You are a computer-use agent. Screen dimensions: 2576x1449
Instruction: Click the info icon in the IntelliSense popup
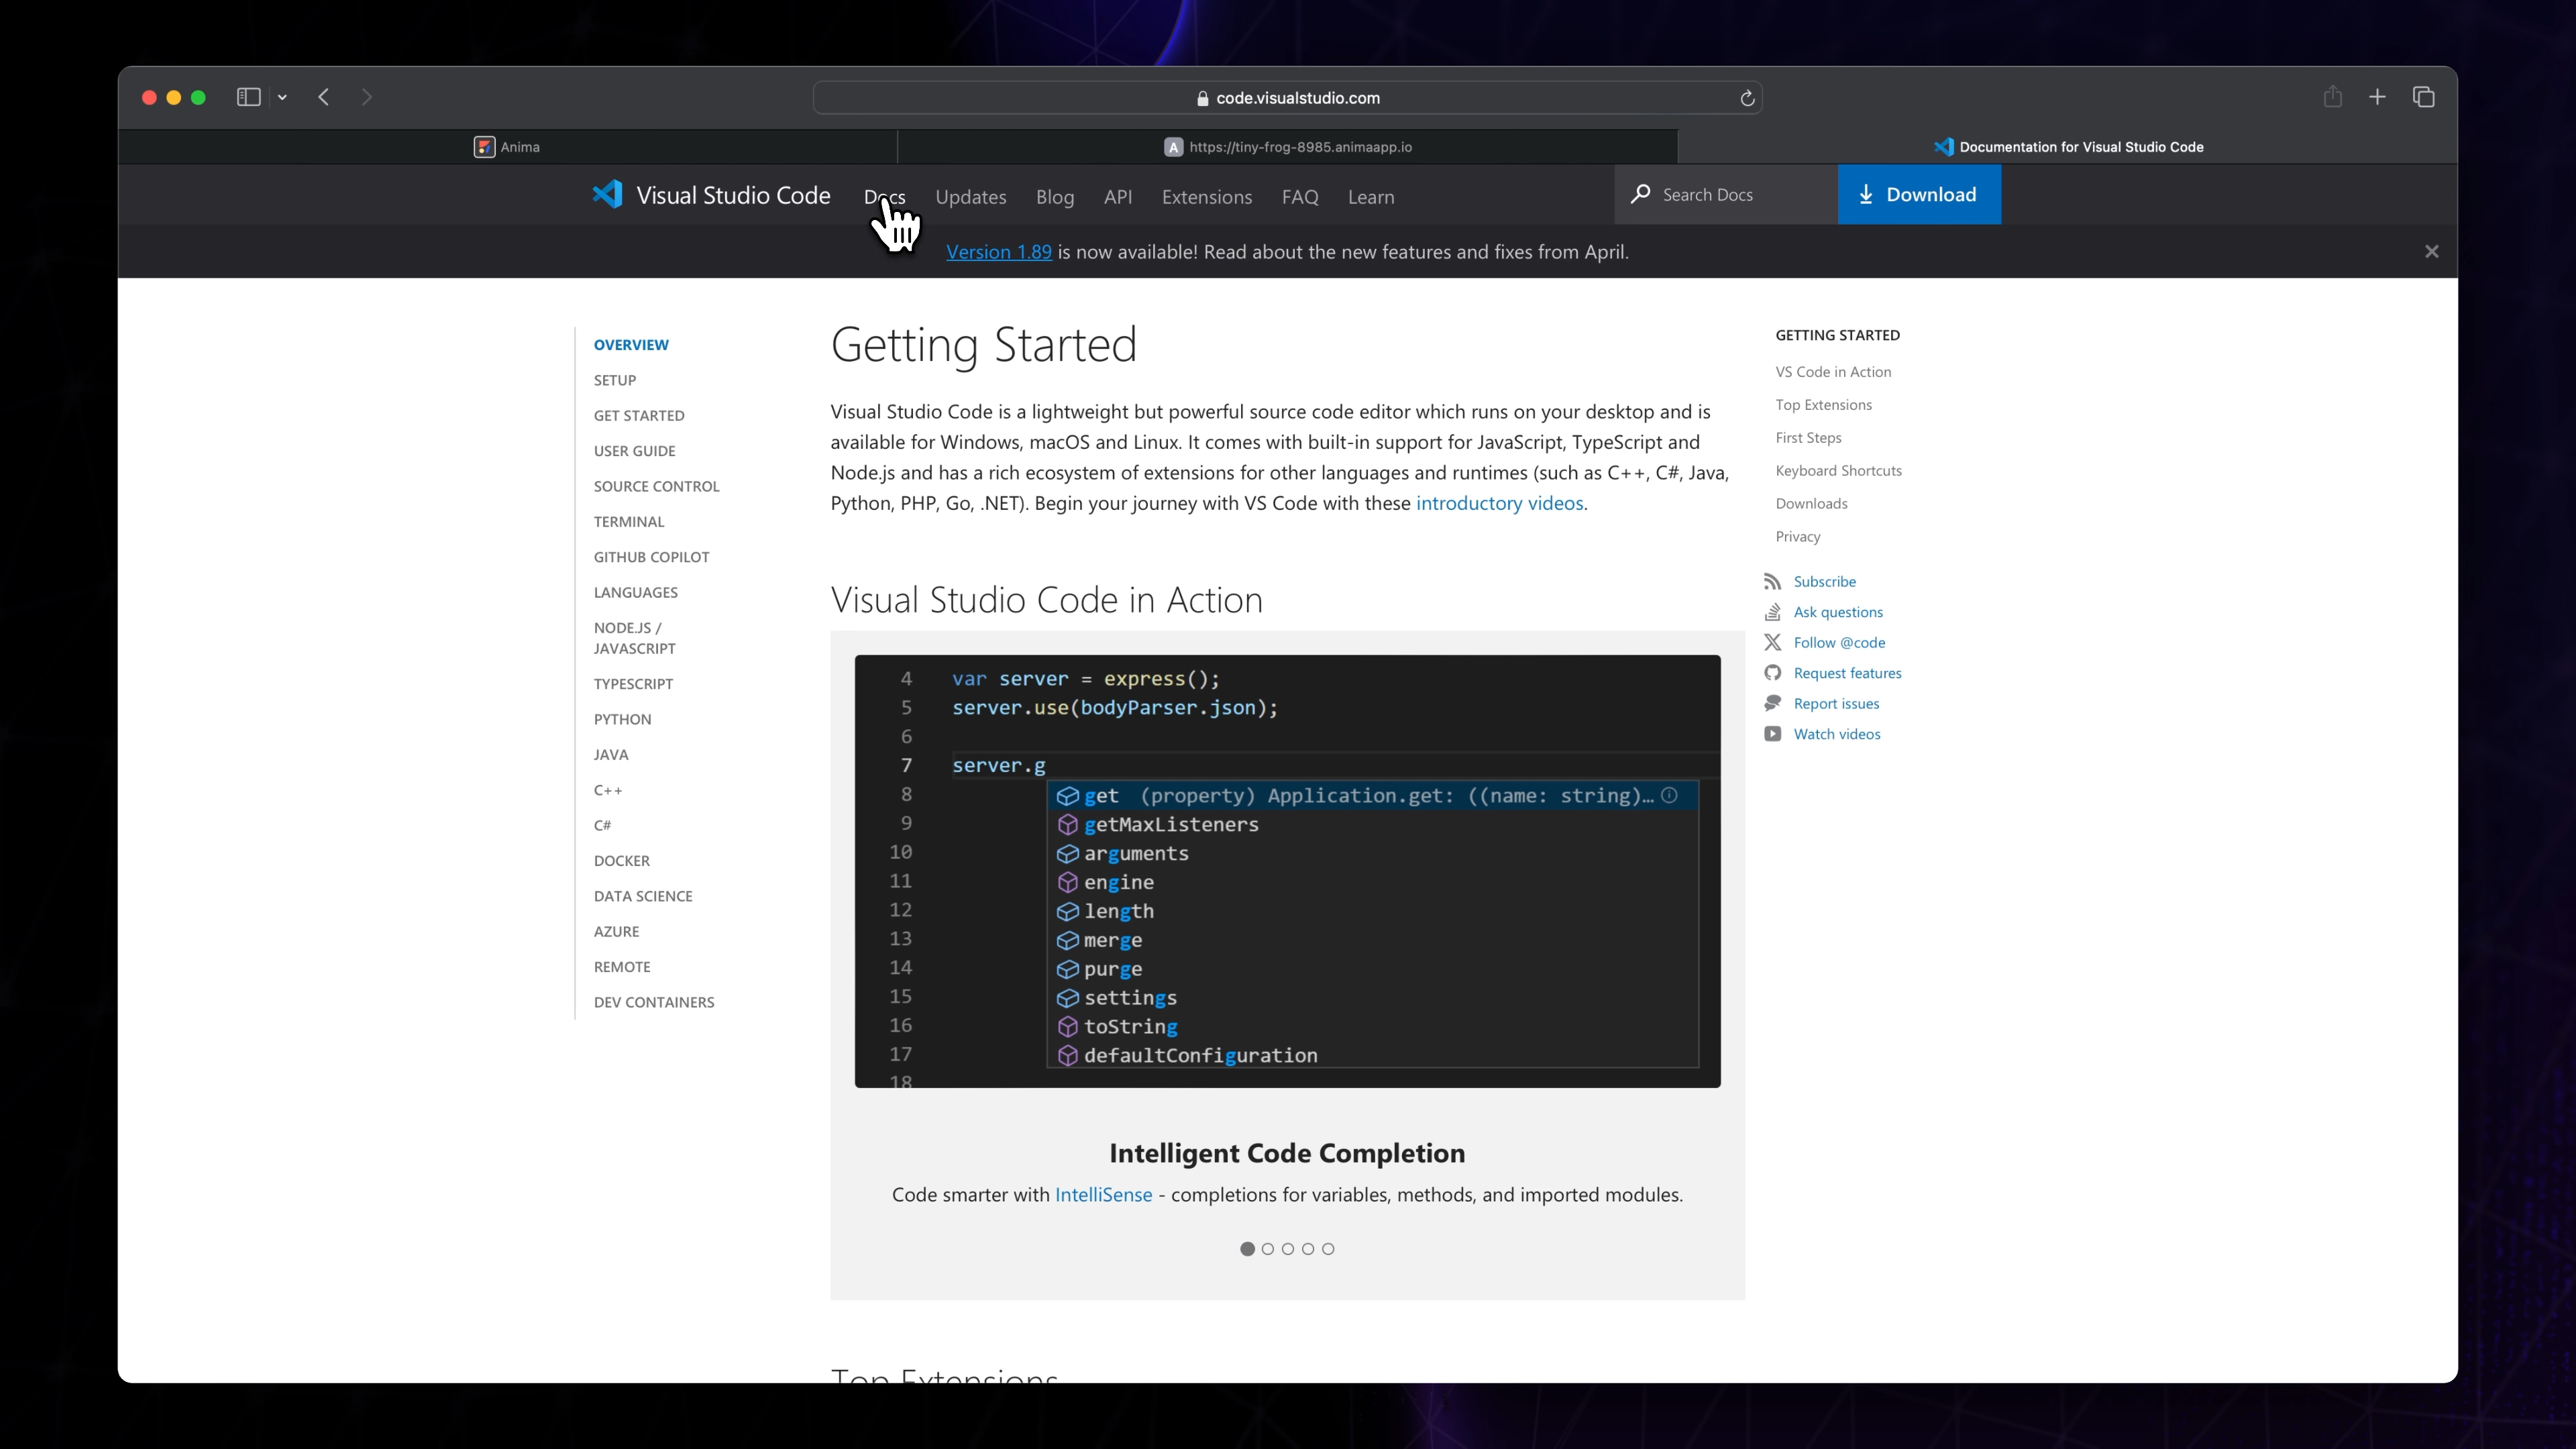pos(1669,795)
